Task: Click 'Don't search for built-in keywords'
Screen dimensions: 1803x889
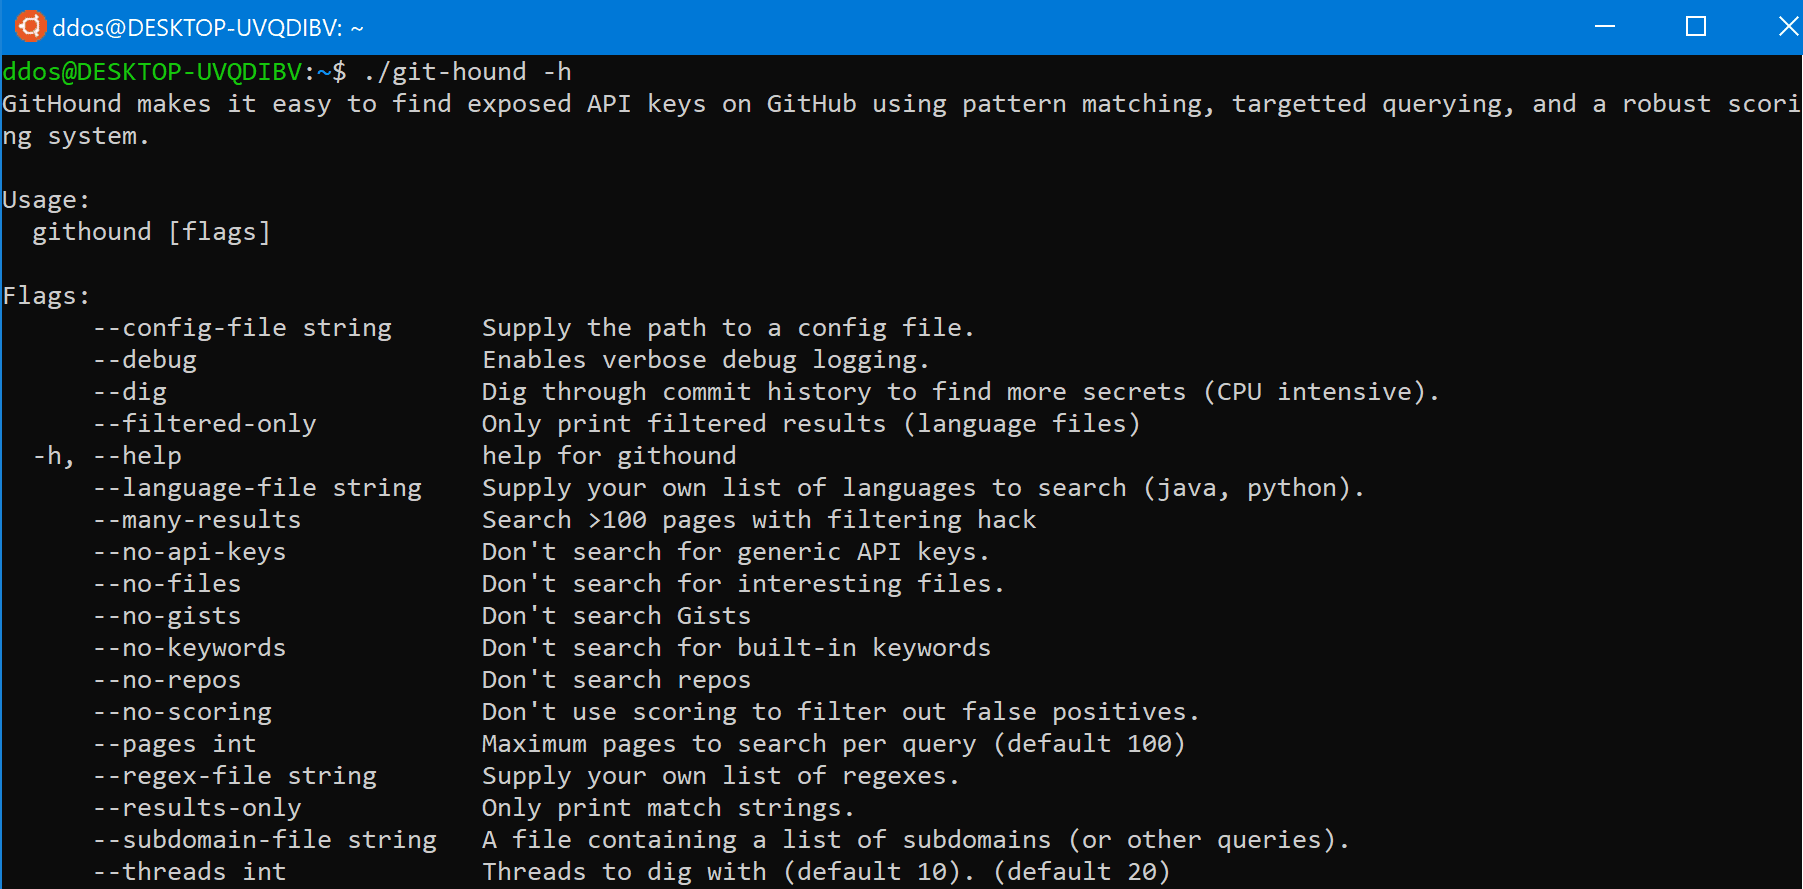Action: pyautogui.click(x=736, y=648)
